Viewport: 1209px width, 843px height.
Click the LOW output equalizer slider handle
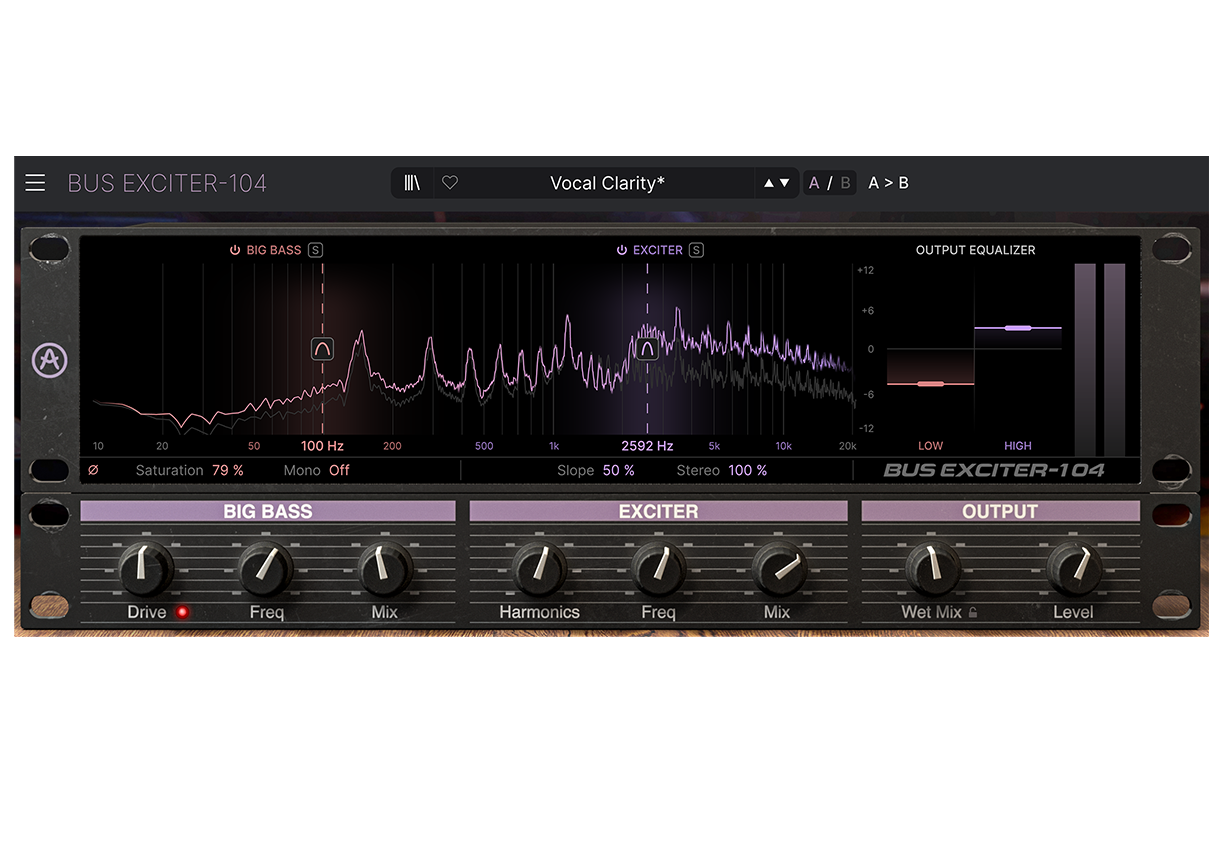point(930,384)
